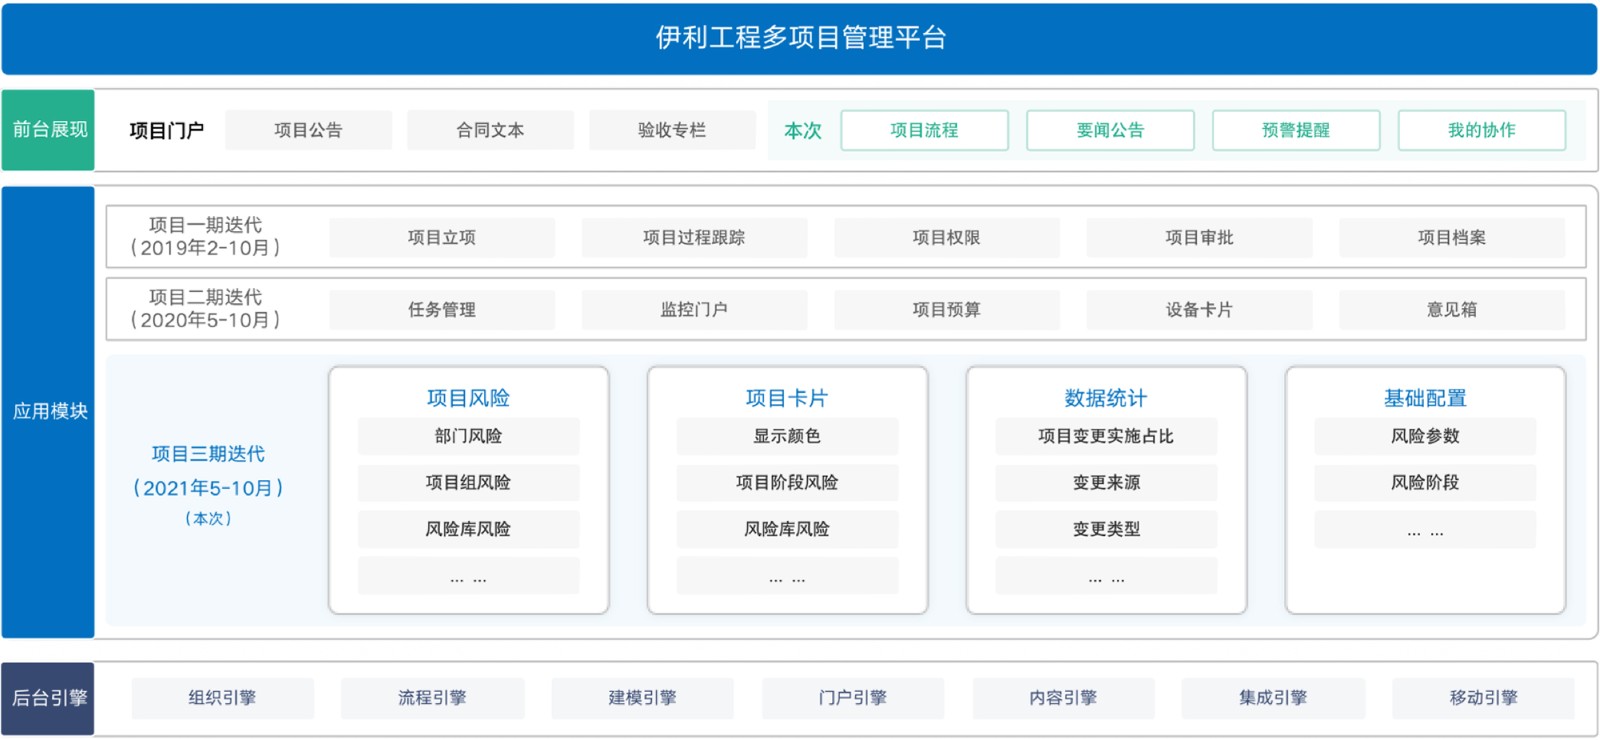
Task: Click 项目变更实施占比 item
Action: [1106, 436]
